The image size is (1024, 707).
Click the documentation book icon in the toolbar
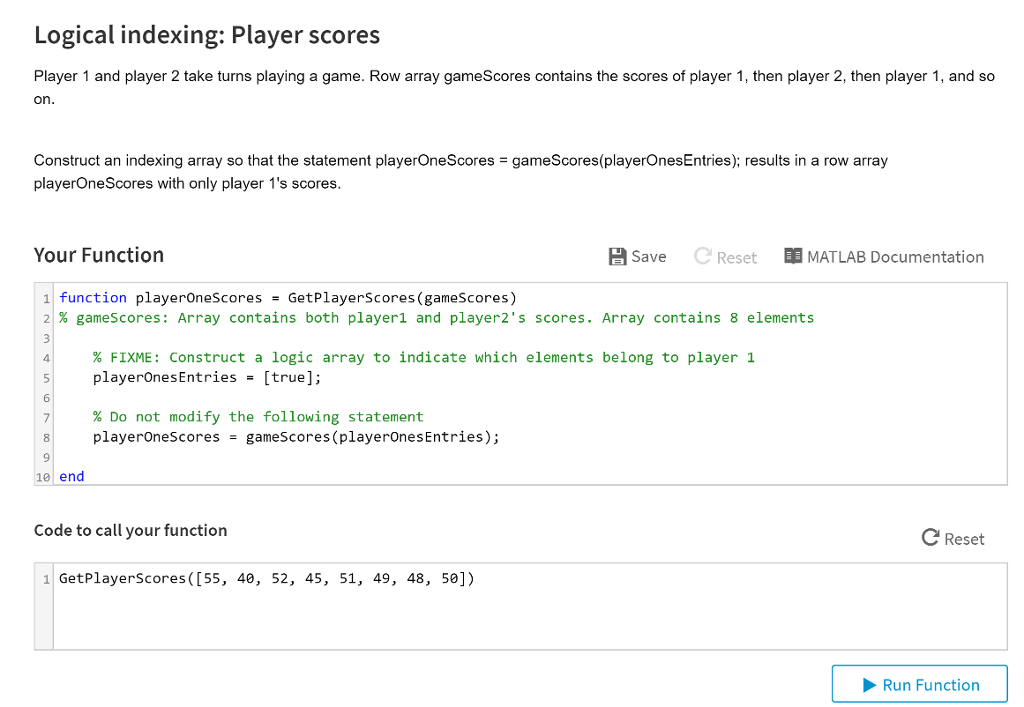click(x=793, y=257)
